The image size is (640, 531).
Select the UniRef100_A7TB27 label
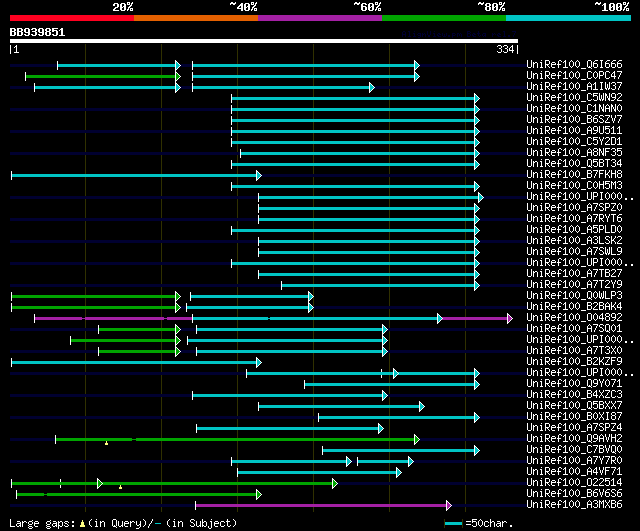574,274
